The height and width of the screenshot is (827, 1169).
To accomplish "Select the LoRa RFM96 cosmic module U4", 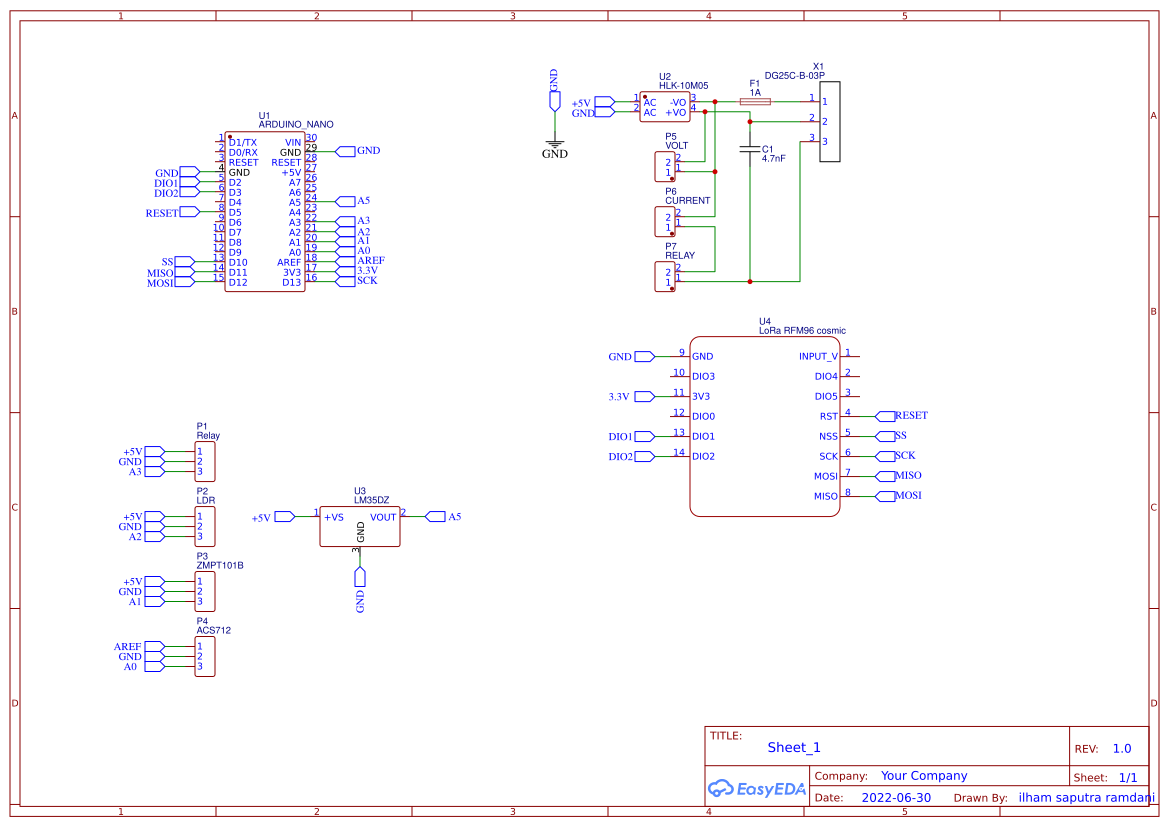I will coord(765,425).
